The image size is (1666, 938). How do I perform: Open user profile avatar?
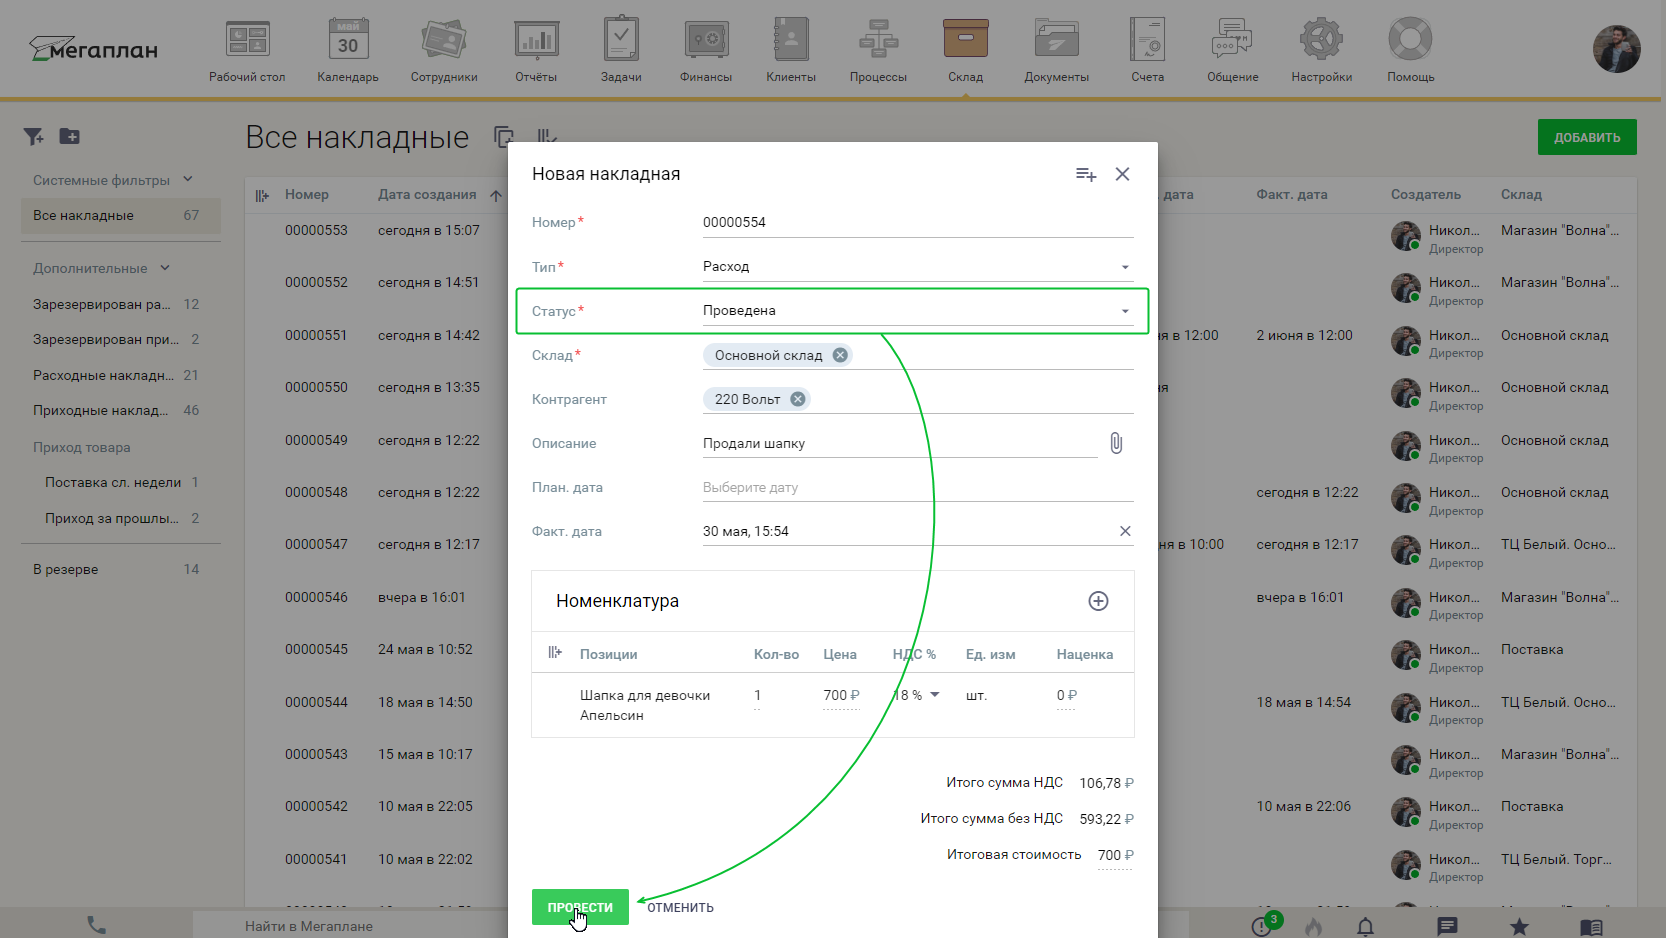[x=1616, y=49]
